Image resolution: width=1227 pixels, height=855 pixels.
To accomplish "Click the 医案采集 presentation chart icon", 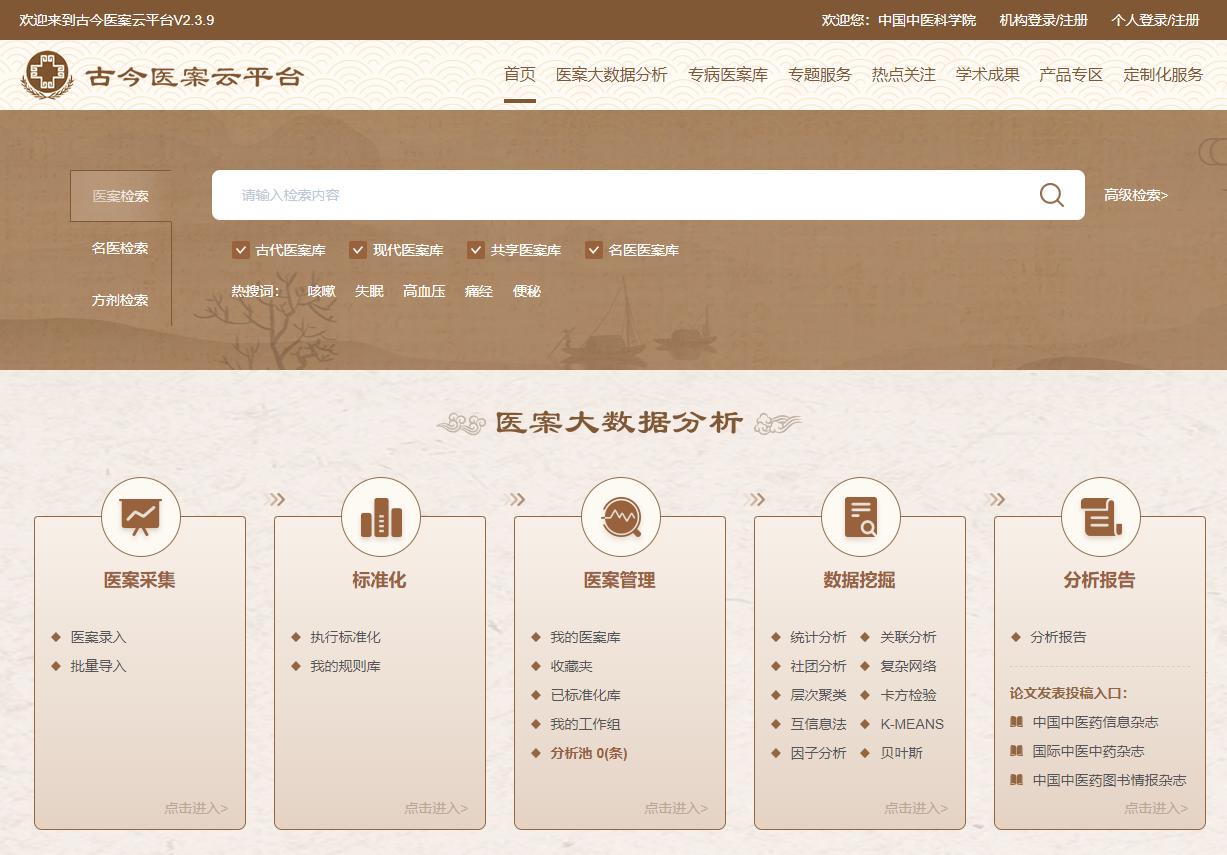I will [x=140, y=517].
